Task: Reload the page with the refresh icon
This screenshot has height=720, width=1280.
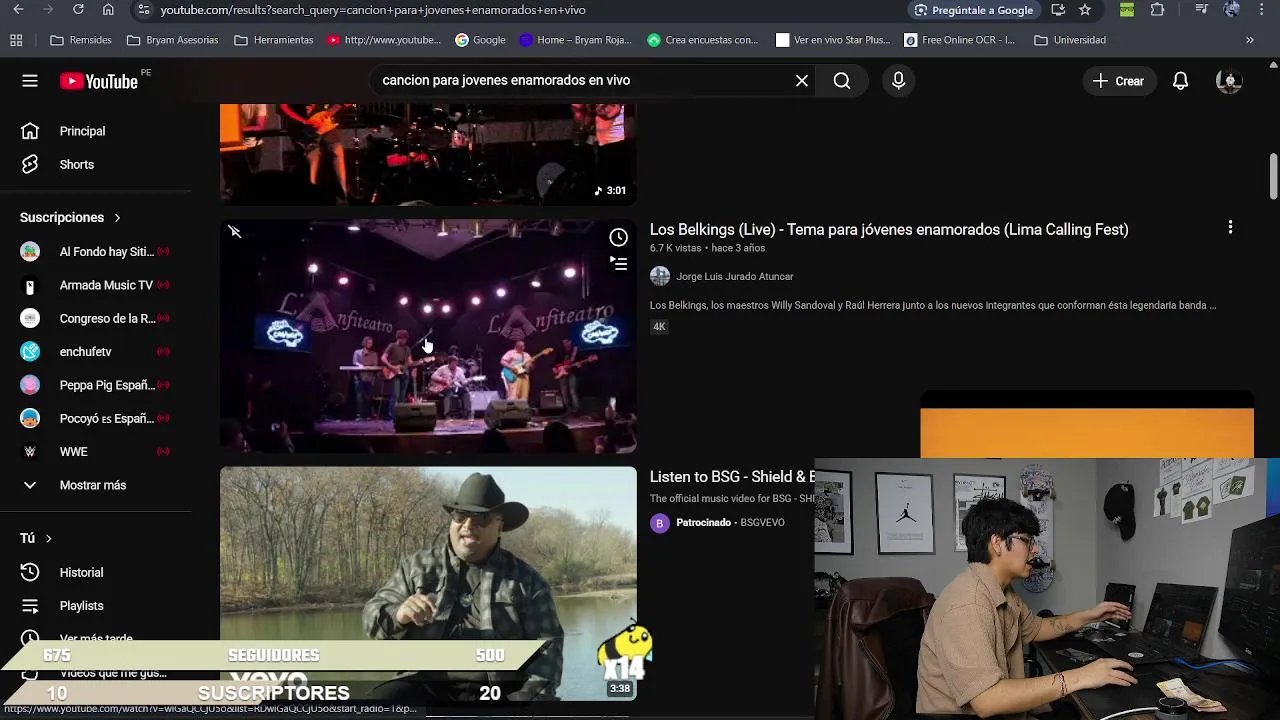Action: pos(78,10)
